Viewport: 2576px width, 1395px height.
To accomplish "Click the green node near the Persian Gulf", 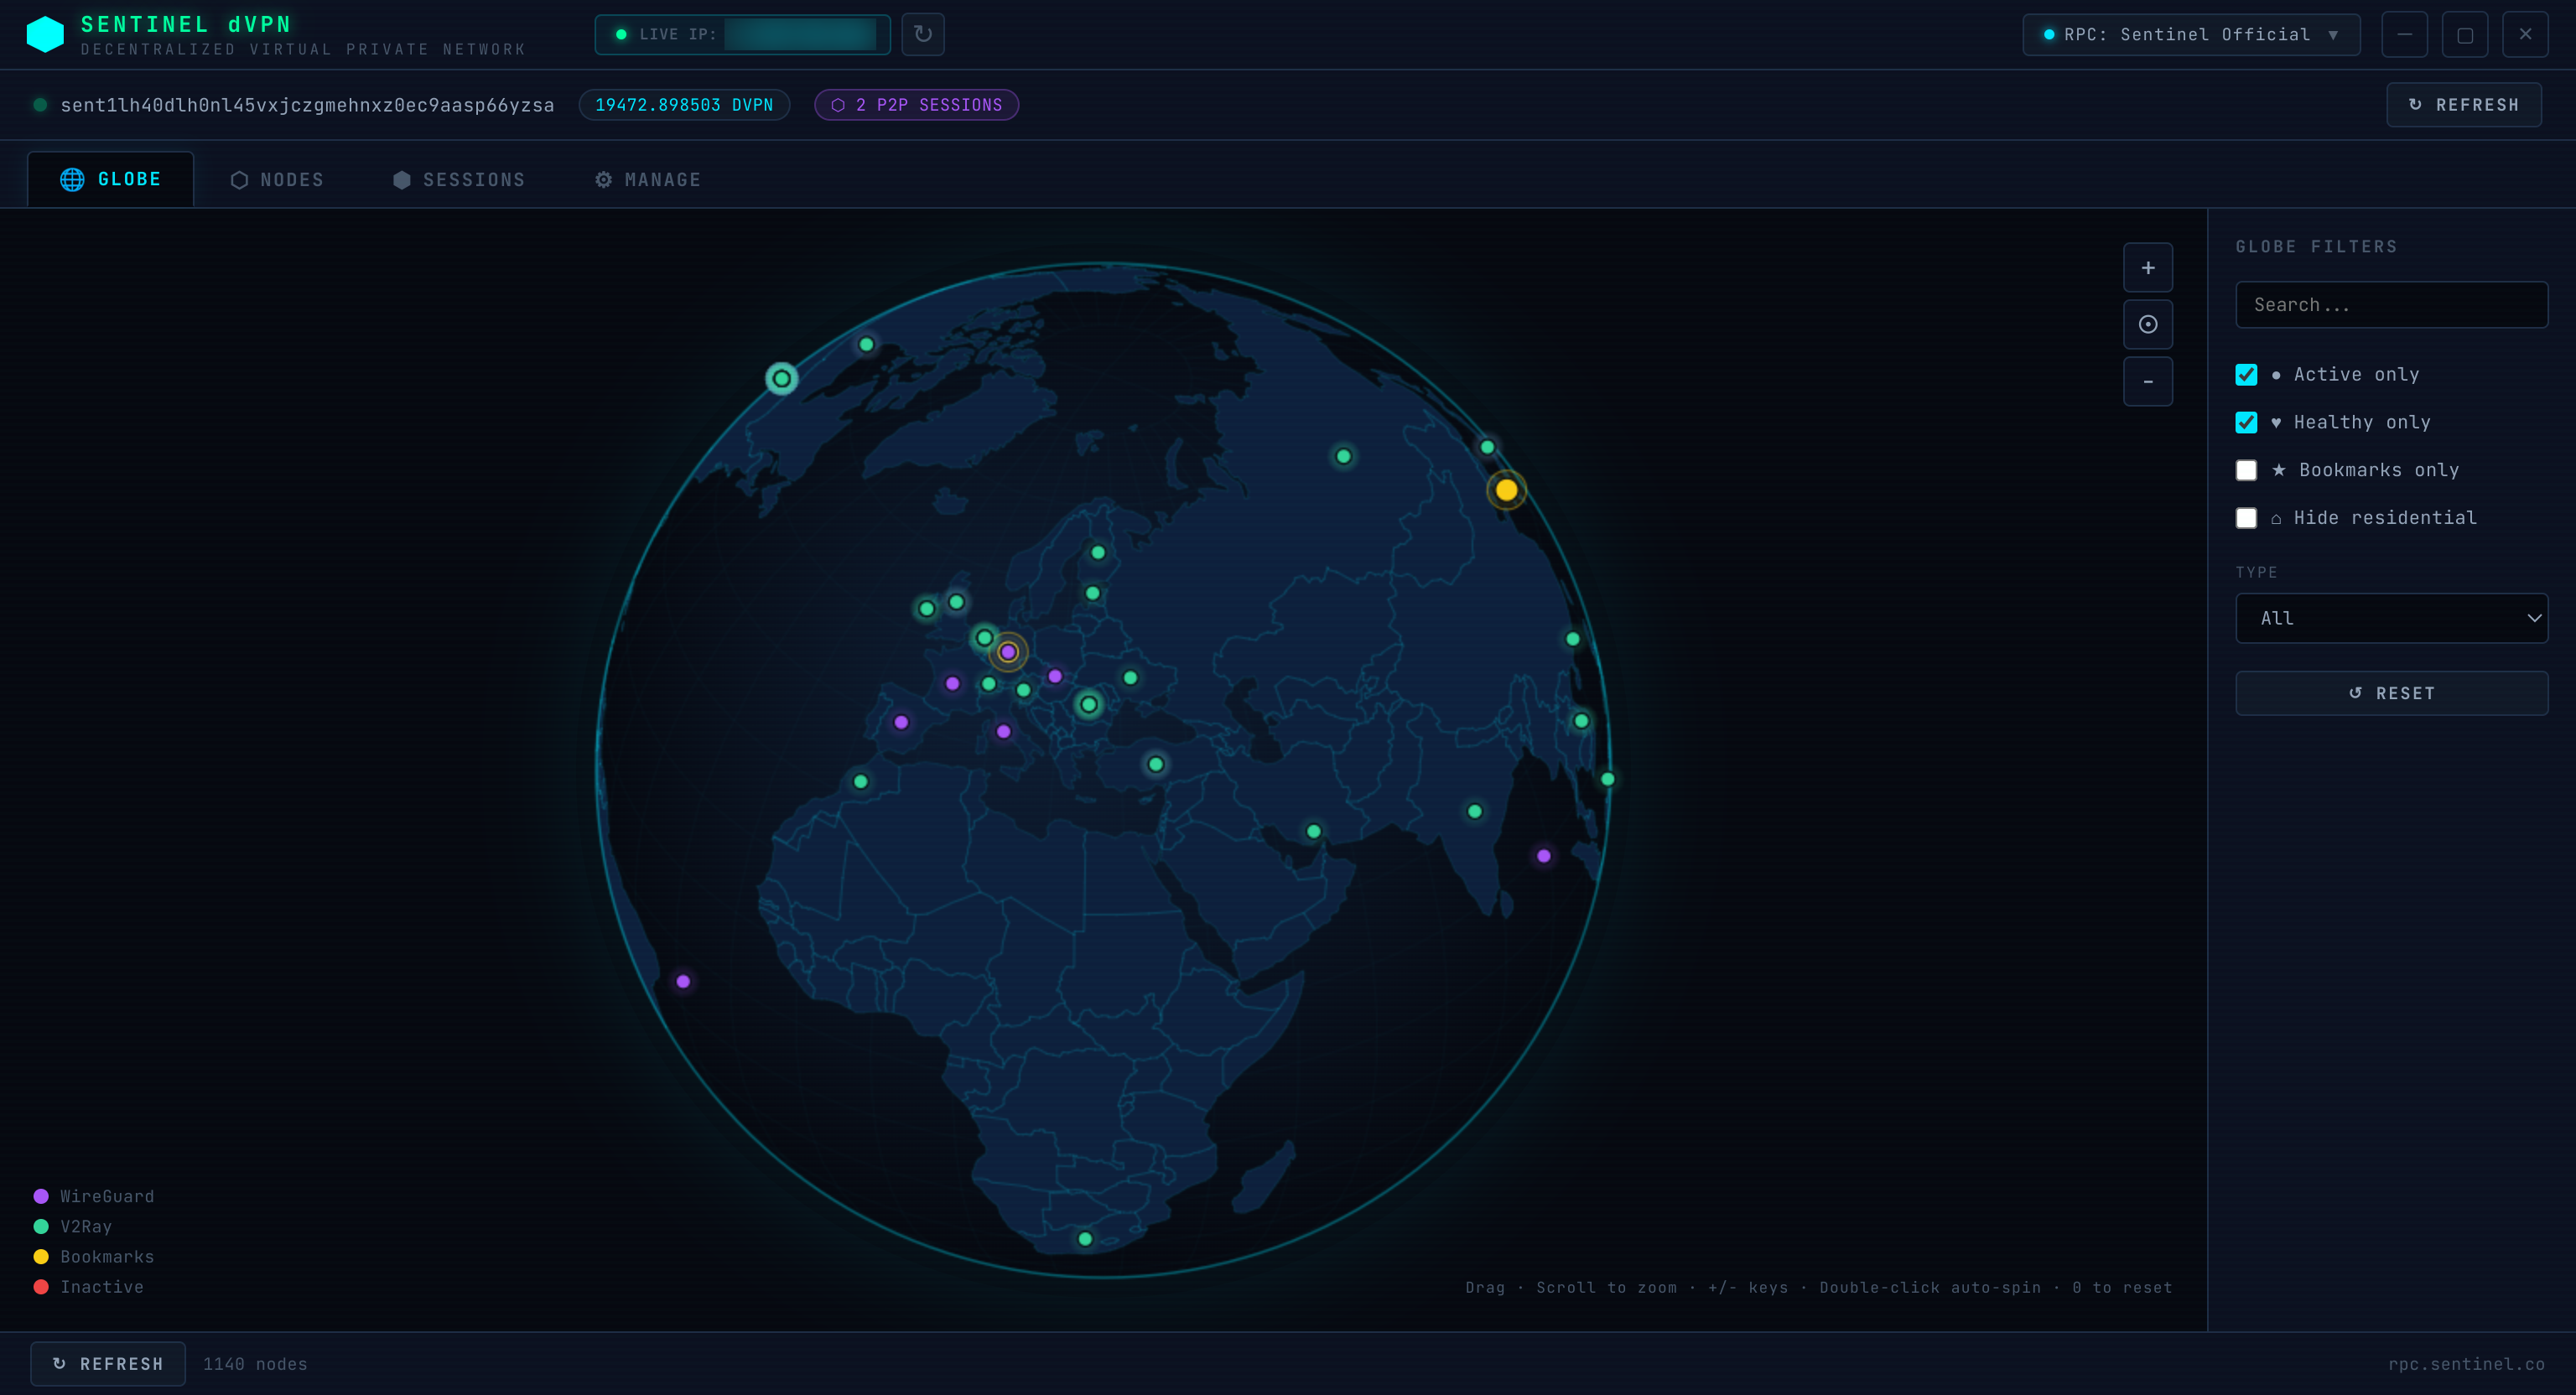I will (1314, 831).
